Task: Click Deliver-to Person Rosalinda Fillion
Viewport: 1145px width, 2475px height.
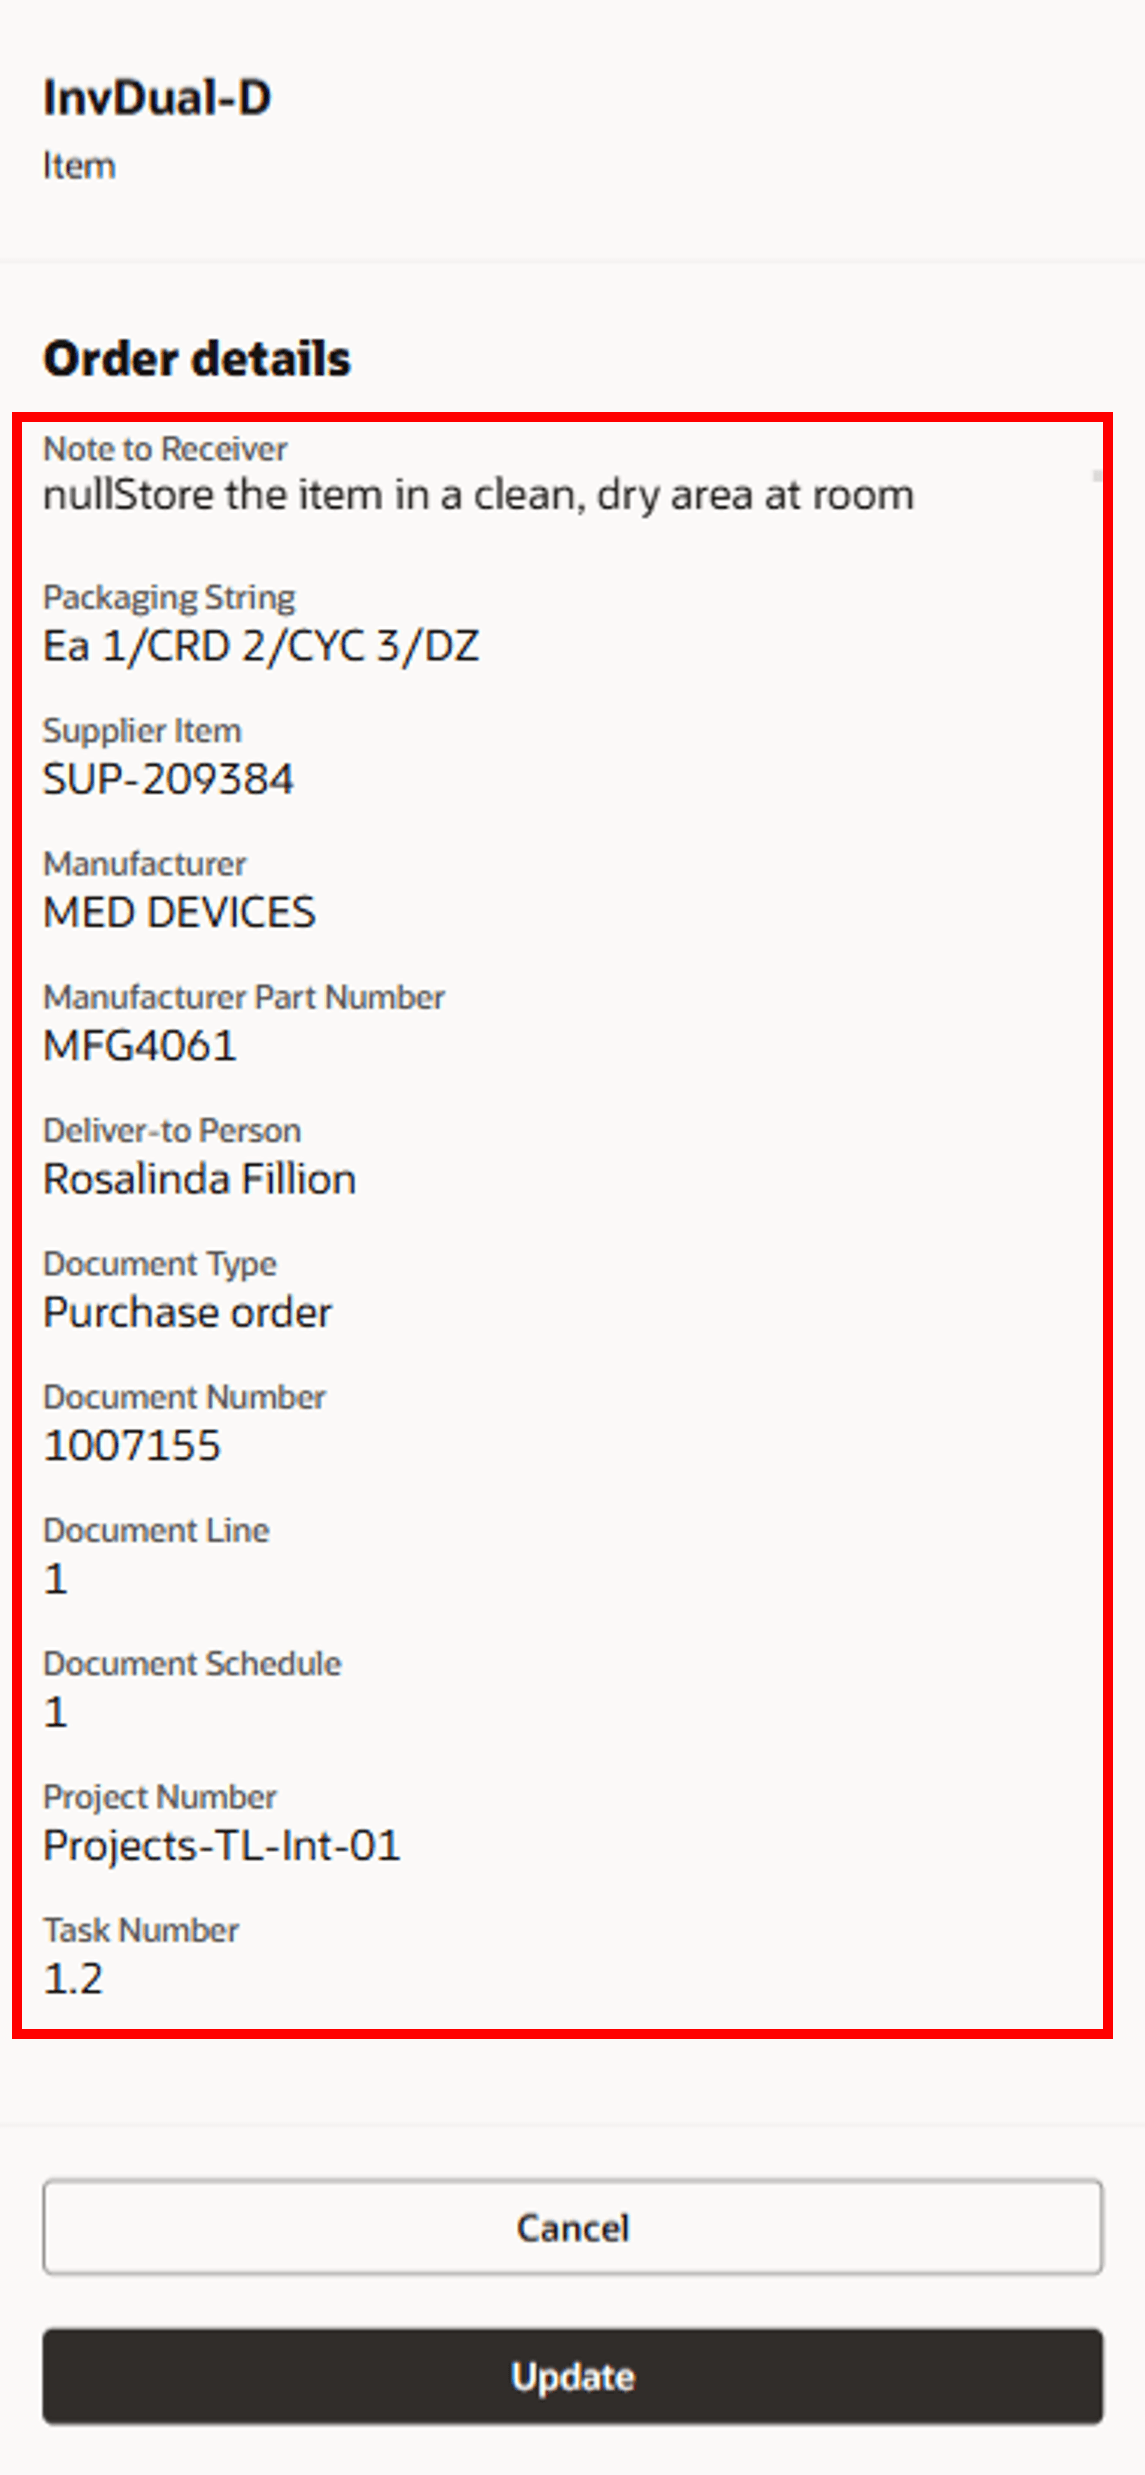Action: pyautogui.click(x=200, y=1179)
